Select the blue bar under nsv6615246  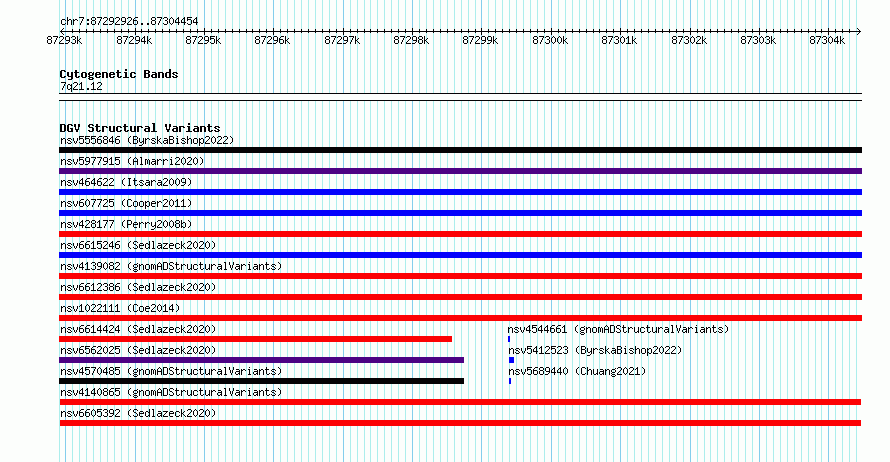tap(460, 255)
